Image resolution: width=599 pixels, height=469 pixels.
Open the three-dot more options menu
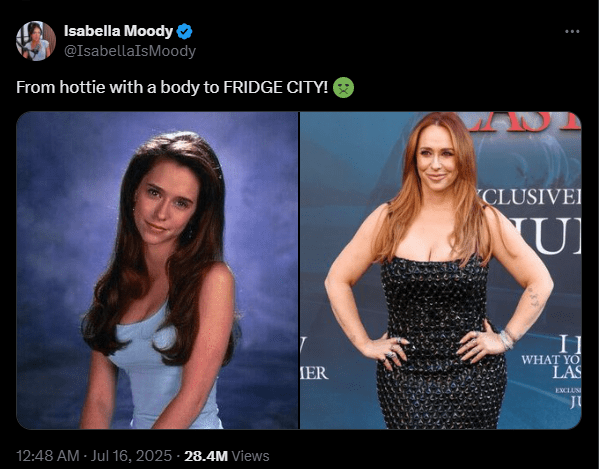[572, 31]
